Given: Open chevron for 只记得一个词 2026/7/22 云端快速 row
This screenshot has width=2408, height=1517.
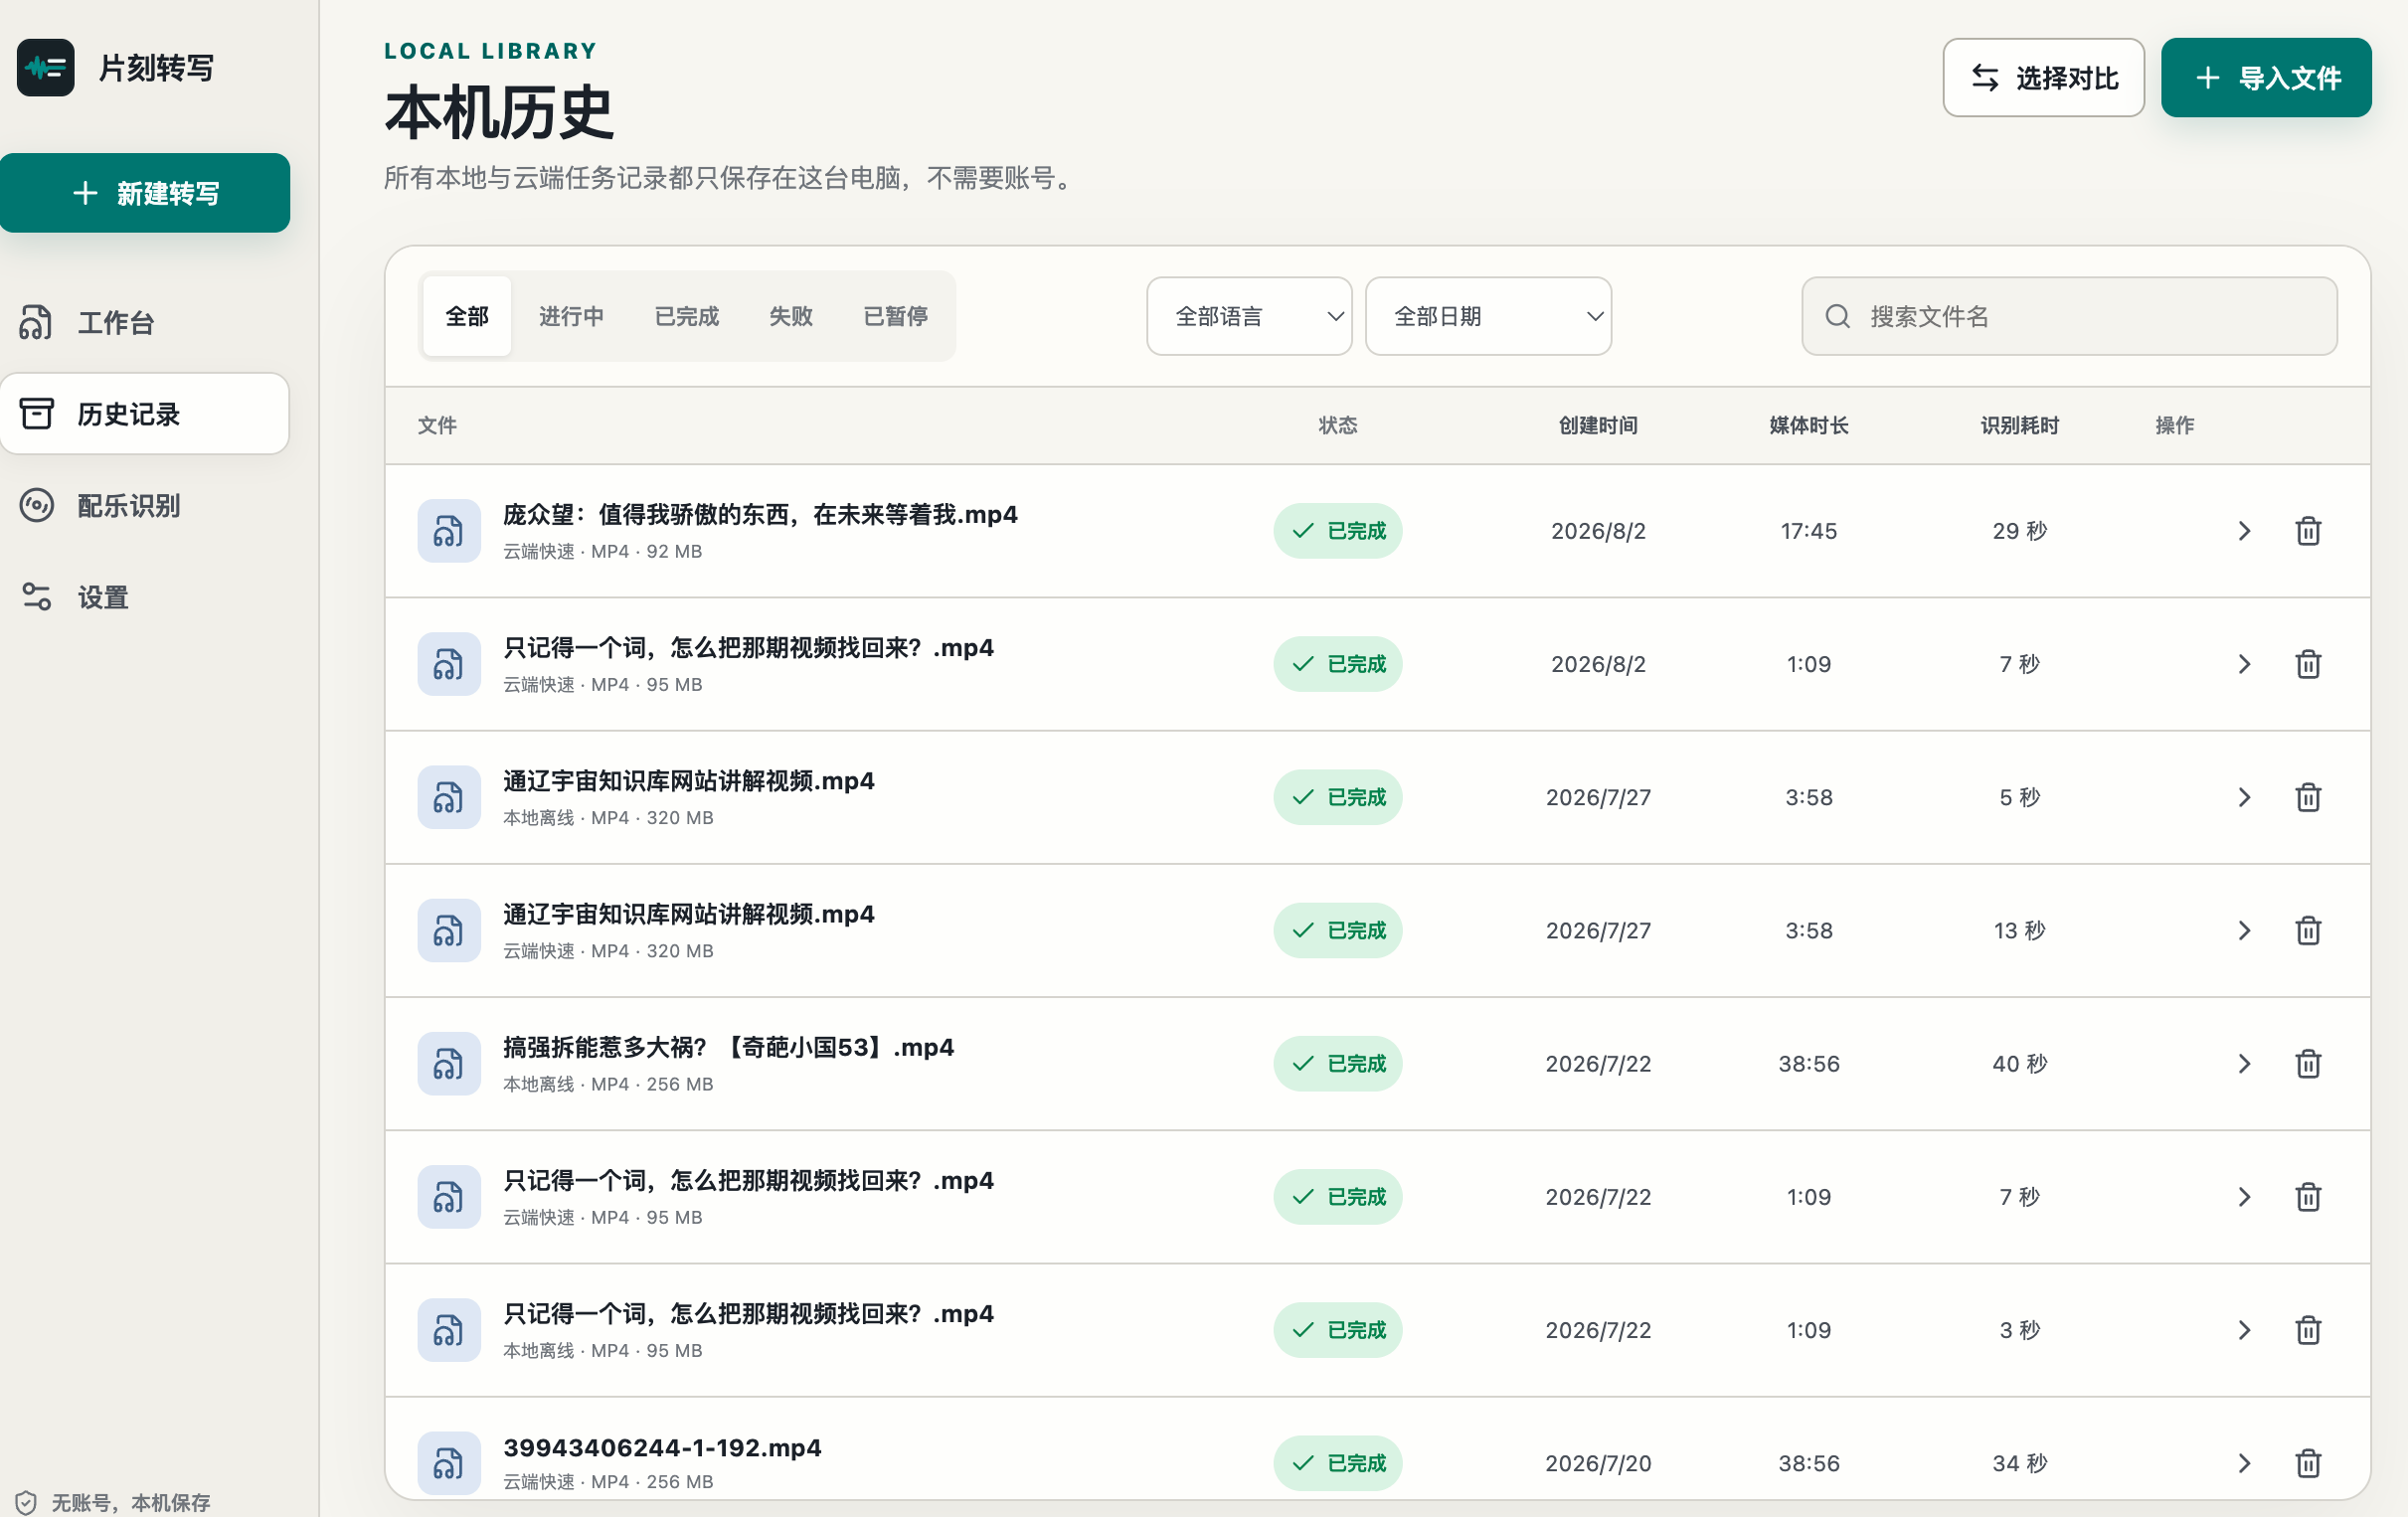Looking at the screenshot, I should (2244, 1197).
